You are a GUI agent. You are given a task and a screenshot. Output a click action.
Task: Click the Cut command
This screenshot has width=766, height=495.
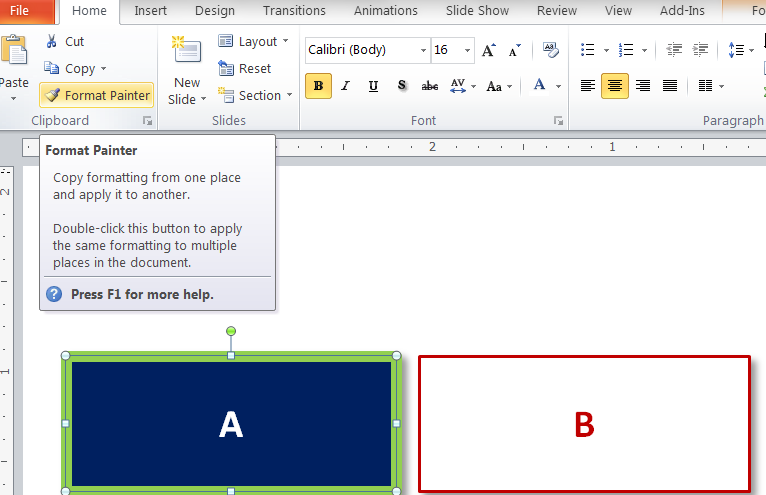(65, 42)
